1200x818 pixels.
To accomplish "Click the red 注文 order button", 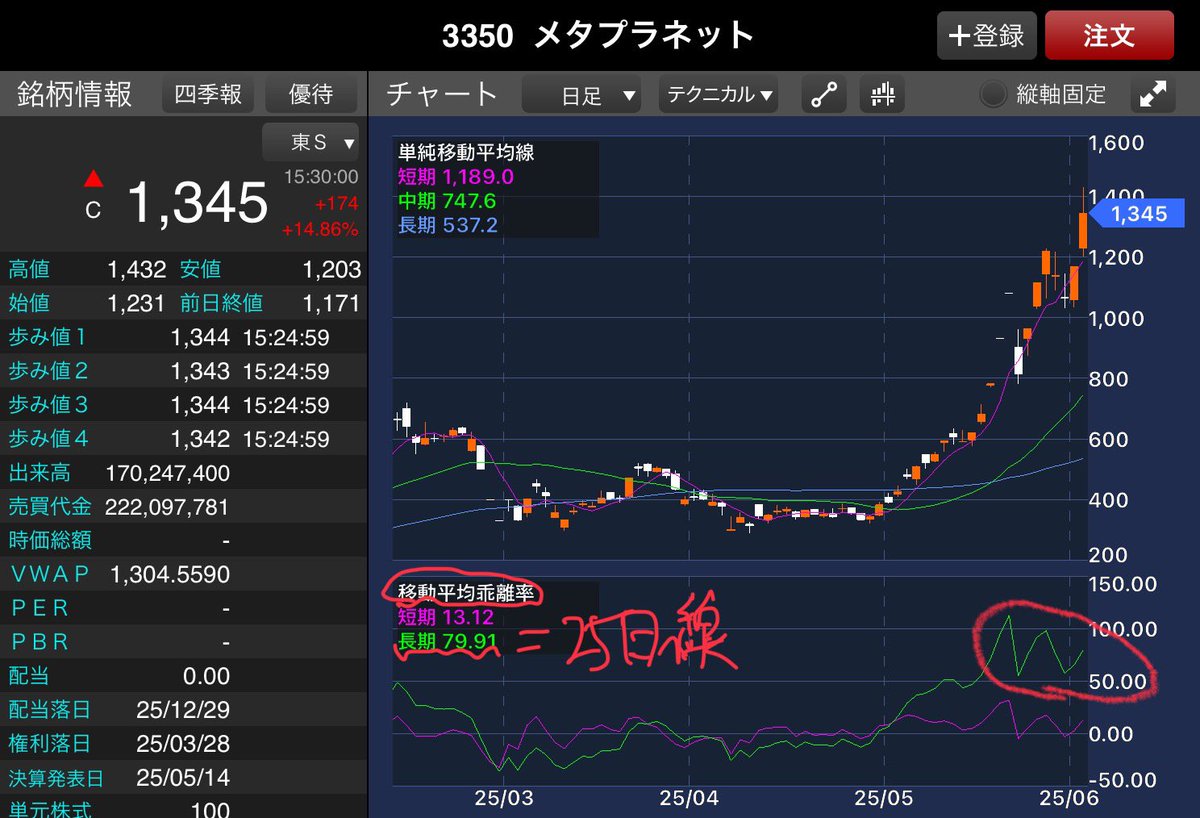I will 1109,35.
